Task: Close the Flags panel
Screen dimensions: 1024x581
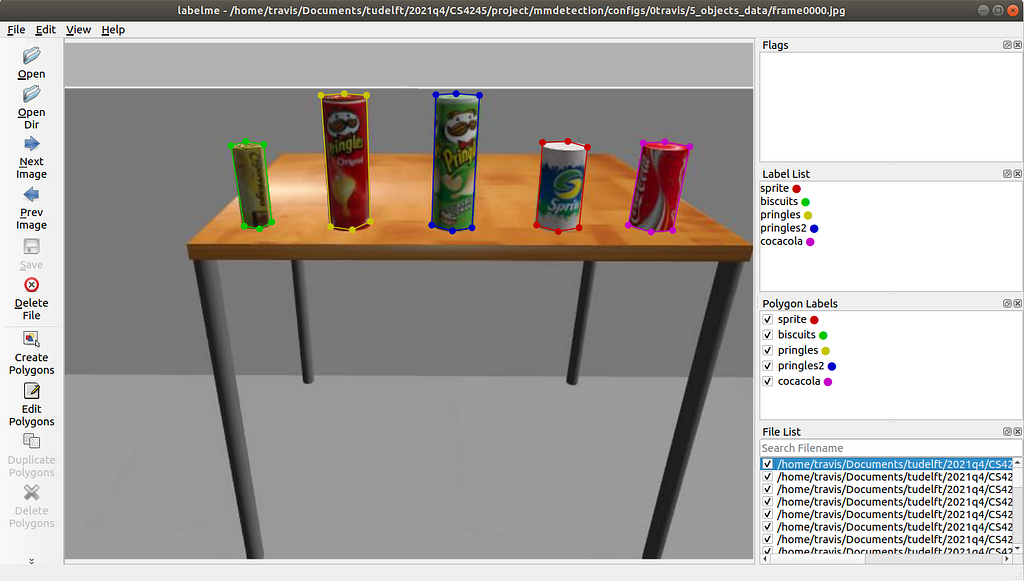Action: [1017, 45]
